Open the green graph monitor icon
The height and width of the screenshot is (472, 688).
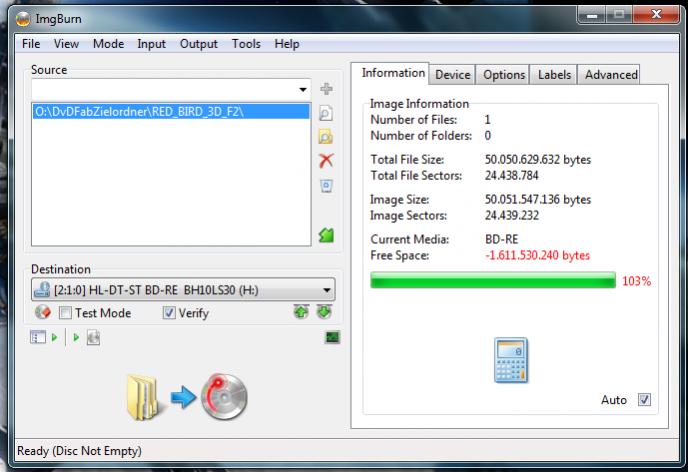click(x=333, y=337)
